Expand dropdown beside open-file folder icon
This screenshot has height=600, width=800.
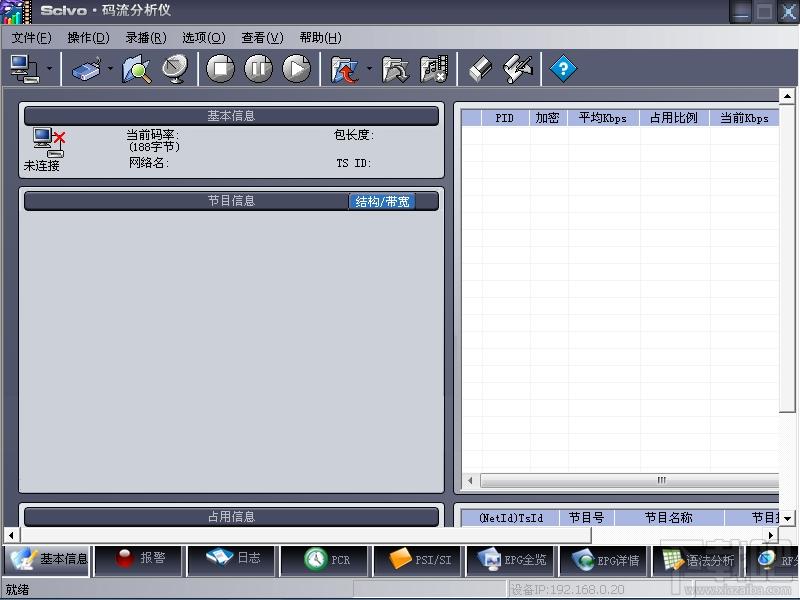click(369, 68)
